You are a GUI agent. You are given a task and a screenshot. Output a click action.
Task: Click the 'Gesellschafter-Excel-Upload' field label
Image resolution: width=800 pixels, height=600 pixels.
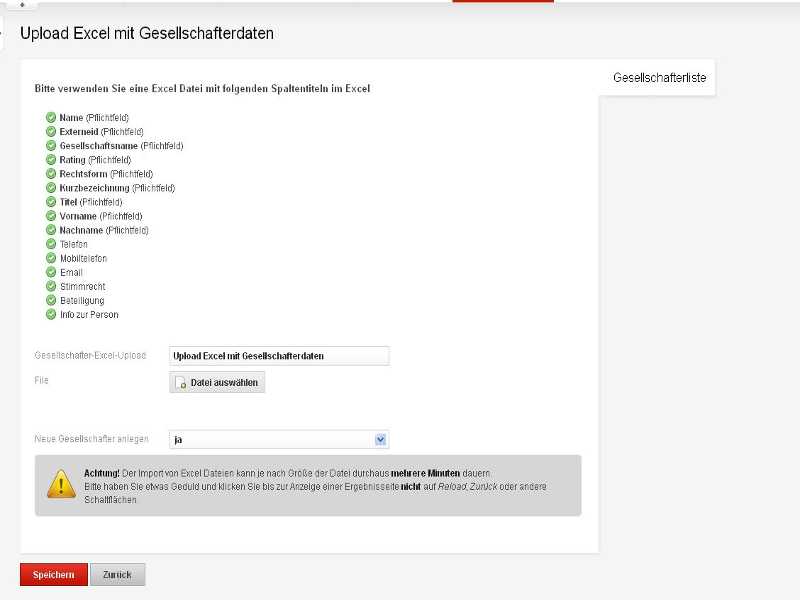tap(90, 355)
